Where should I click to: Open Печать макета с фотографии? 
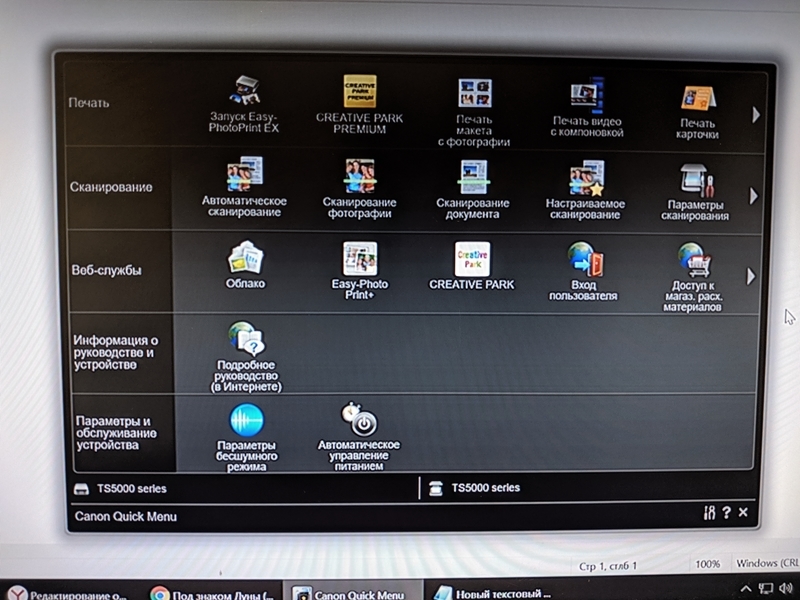click(x=474, y=94)
